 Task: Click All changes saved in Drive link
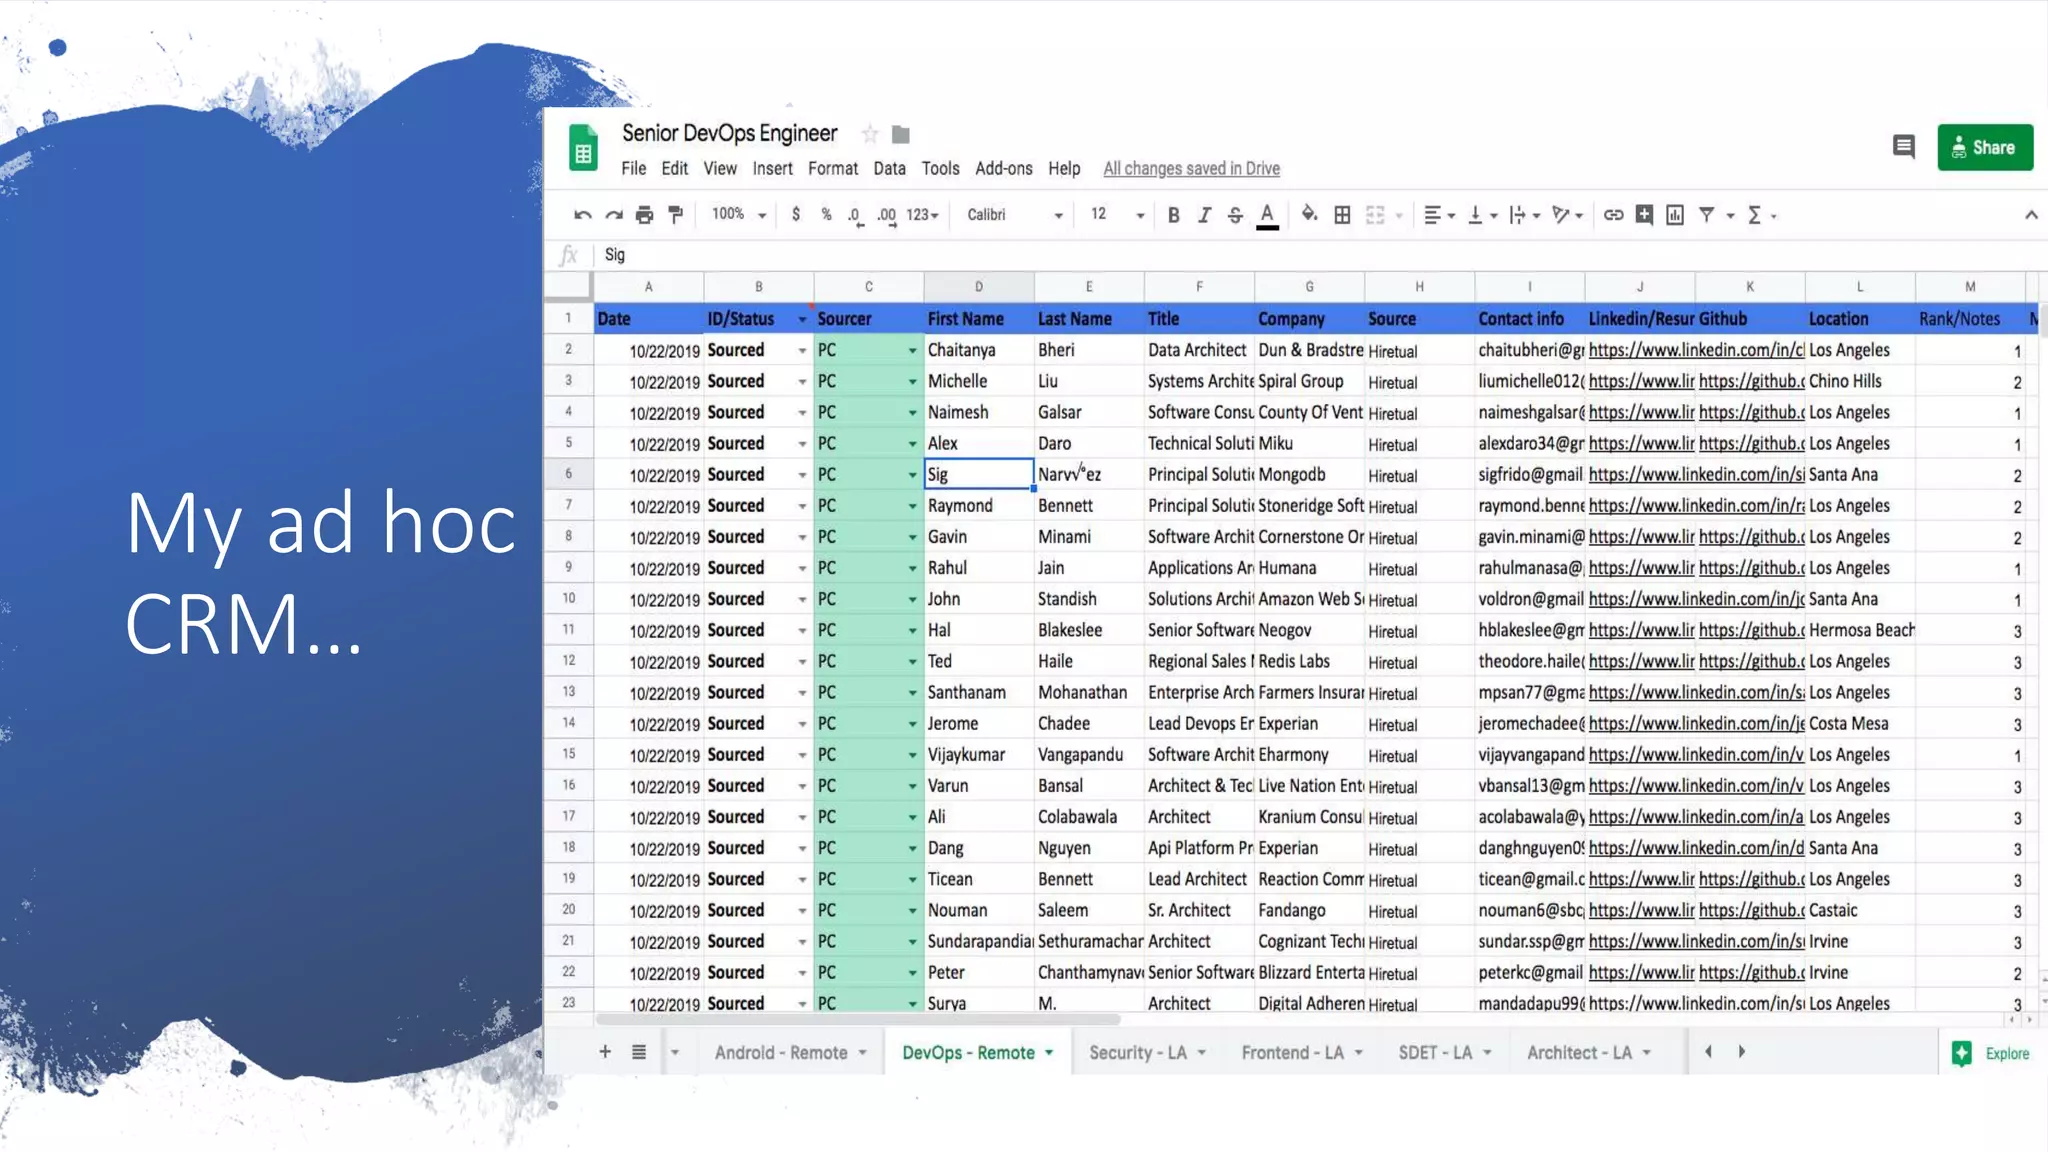tap(1191, 169)
